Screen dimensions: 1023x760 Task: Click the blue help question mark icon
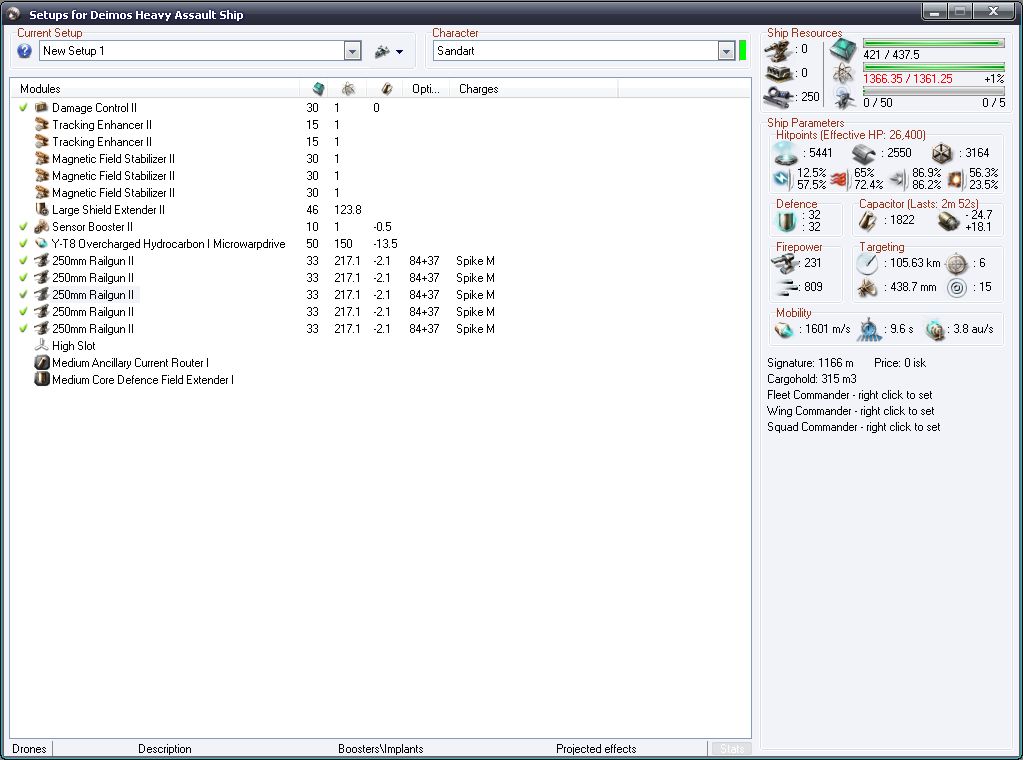(x=24, y=51)
